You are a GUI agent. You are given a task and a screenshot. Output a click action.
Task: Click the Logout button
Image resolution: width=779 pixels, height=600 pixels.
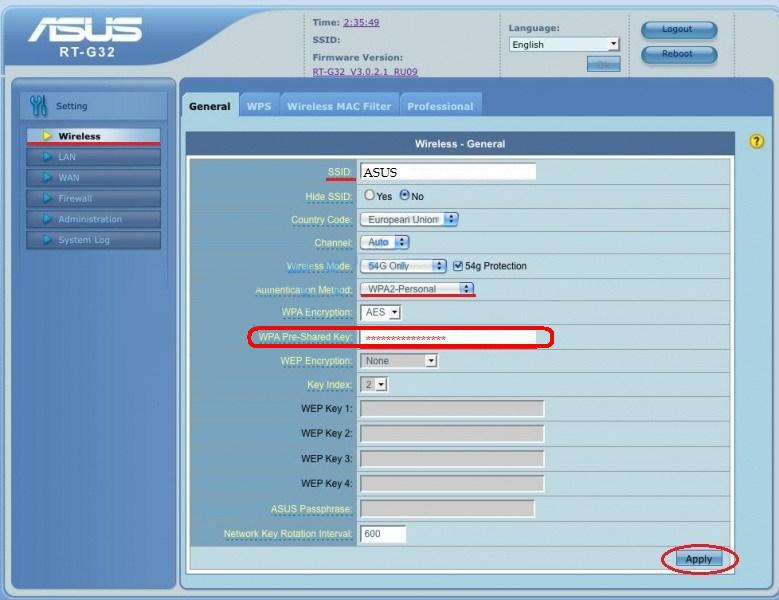pos(679,29)
